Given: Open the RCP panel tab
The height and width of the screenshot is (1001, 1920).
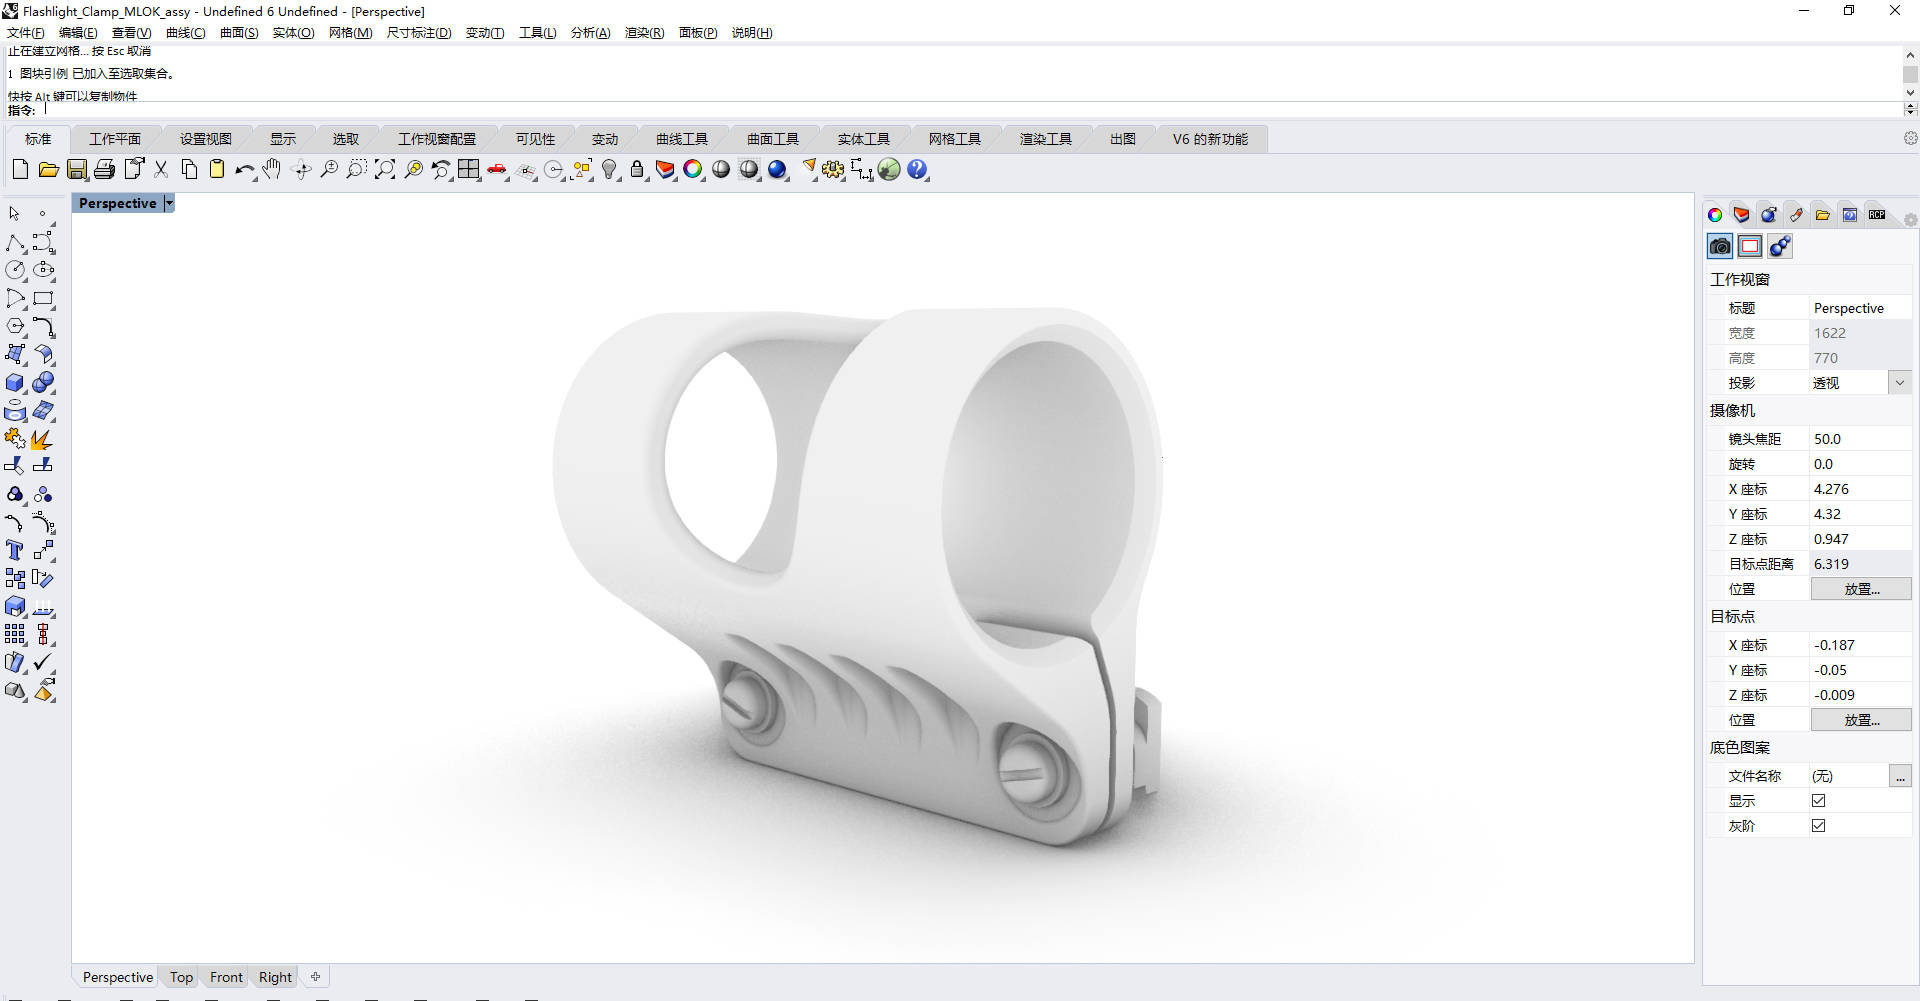Looking at the screenshot, I should point(1877,215).
